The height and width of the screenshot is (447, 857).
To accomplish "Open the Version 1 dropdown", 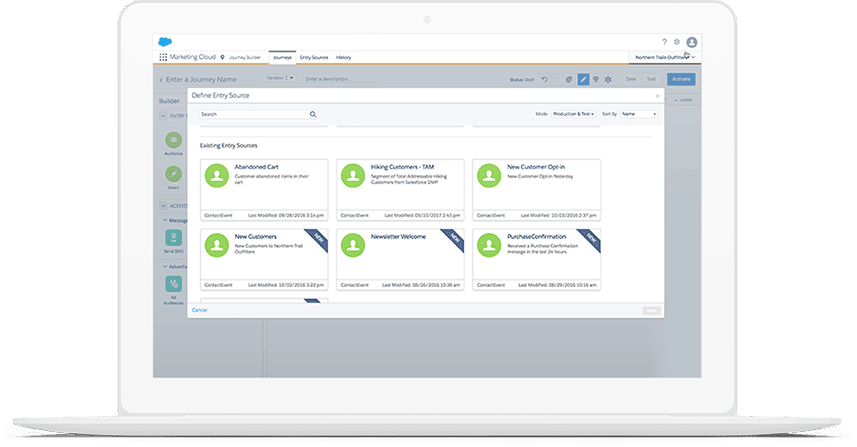I will pyautogui.click(x=280, y=78).
